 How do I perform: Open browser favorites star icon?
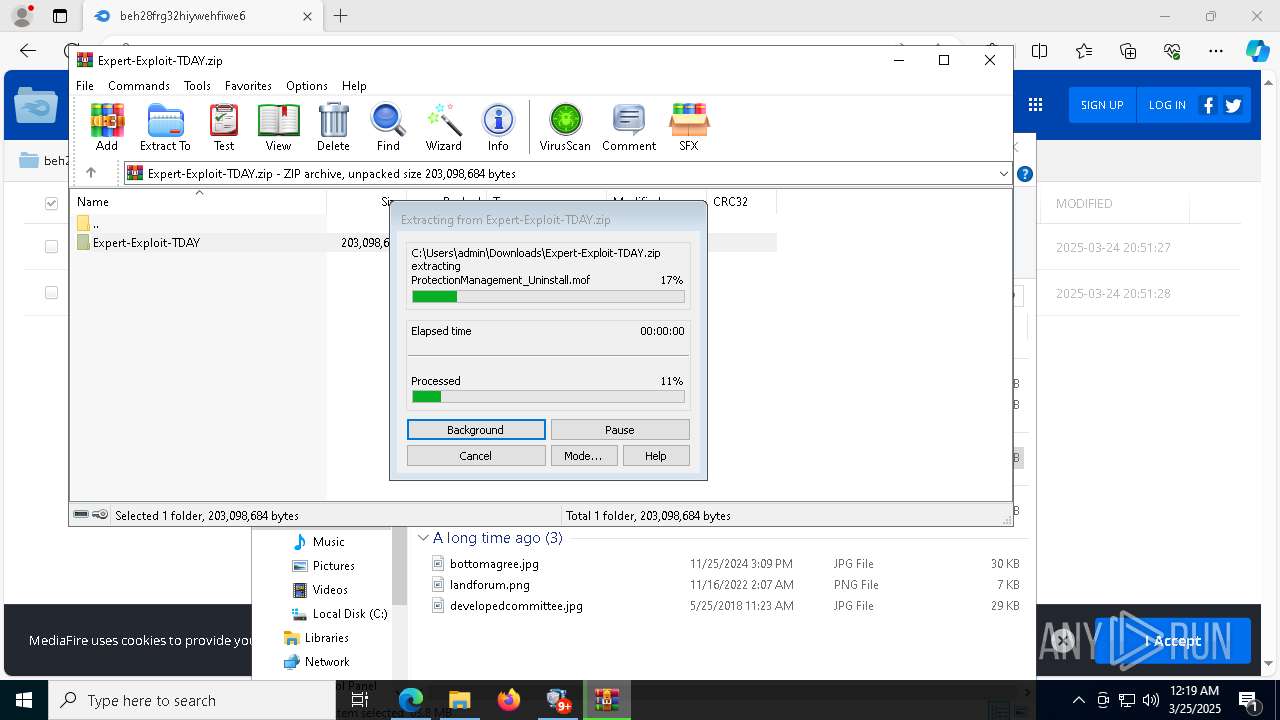(x=1084, y=51)
